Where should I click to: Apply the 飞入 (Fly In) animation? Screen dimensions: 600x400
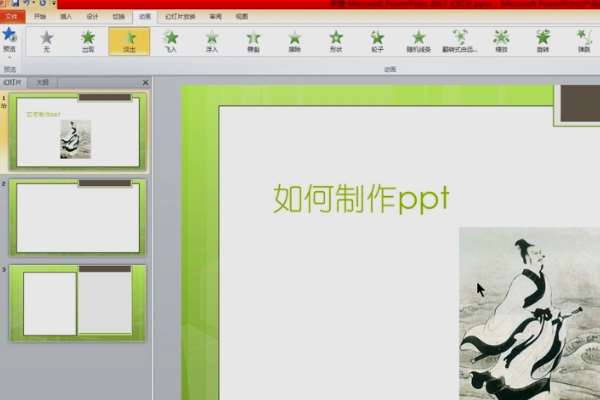171,41
